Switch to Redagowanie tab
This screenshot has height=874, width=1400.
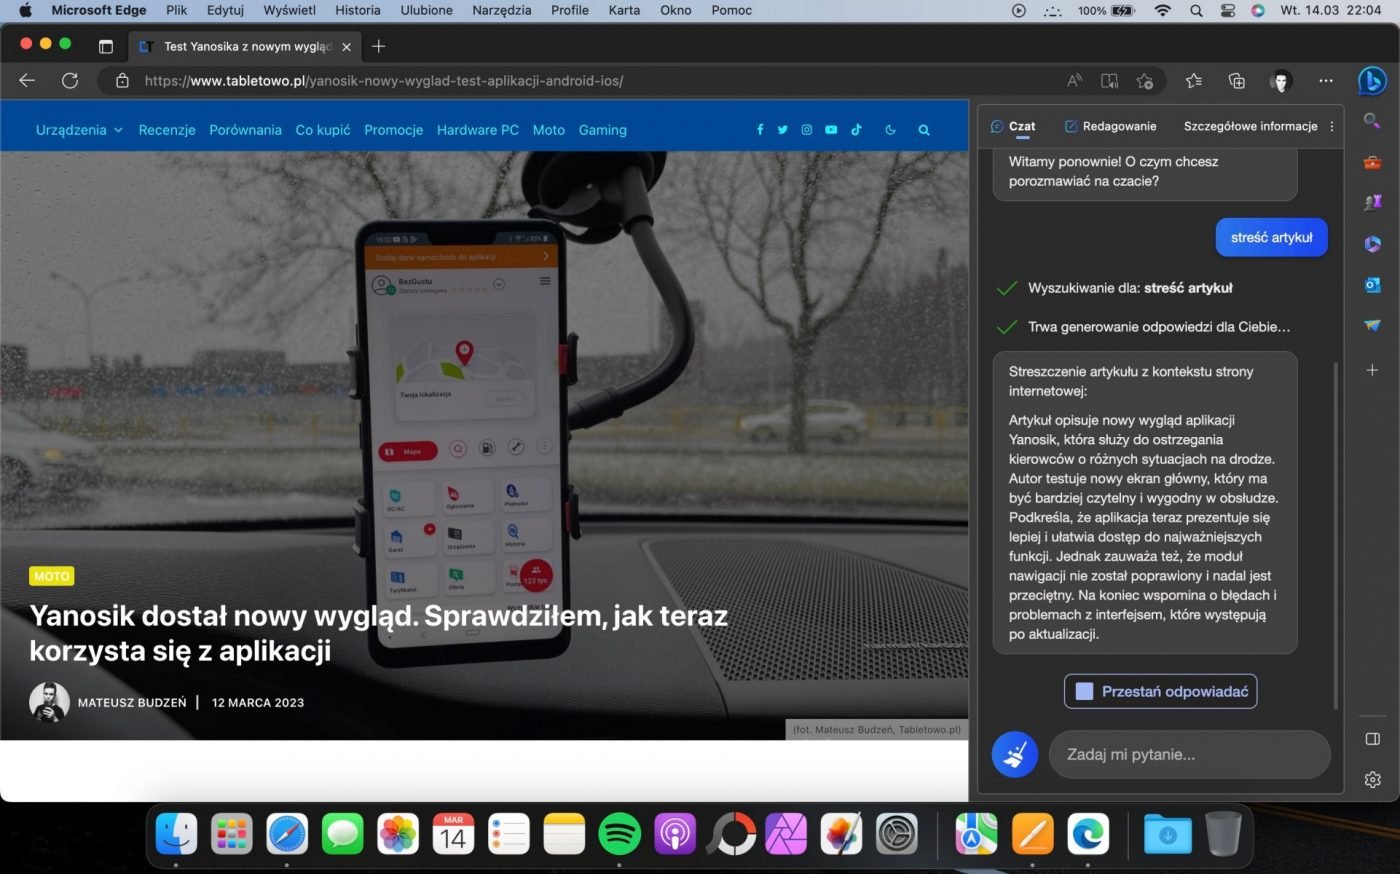1110,127
